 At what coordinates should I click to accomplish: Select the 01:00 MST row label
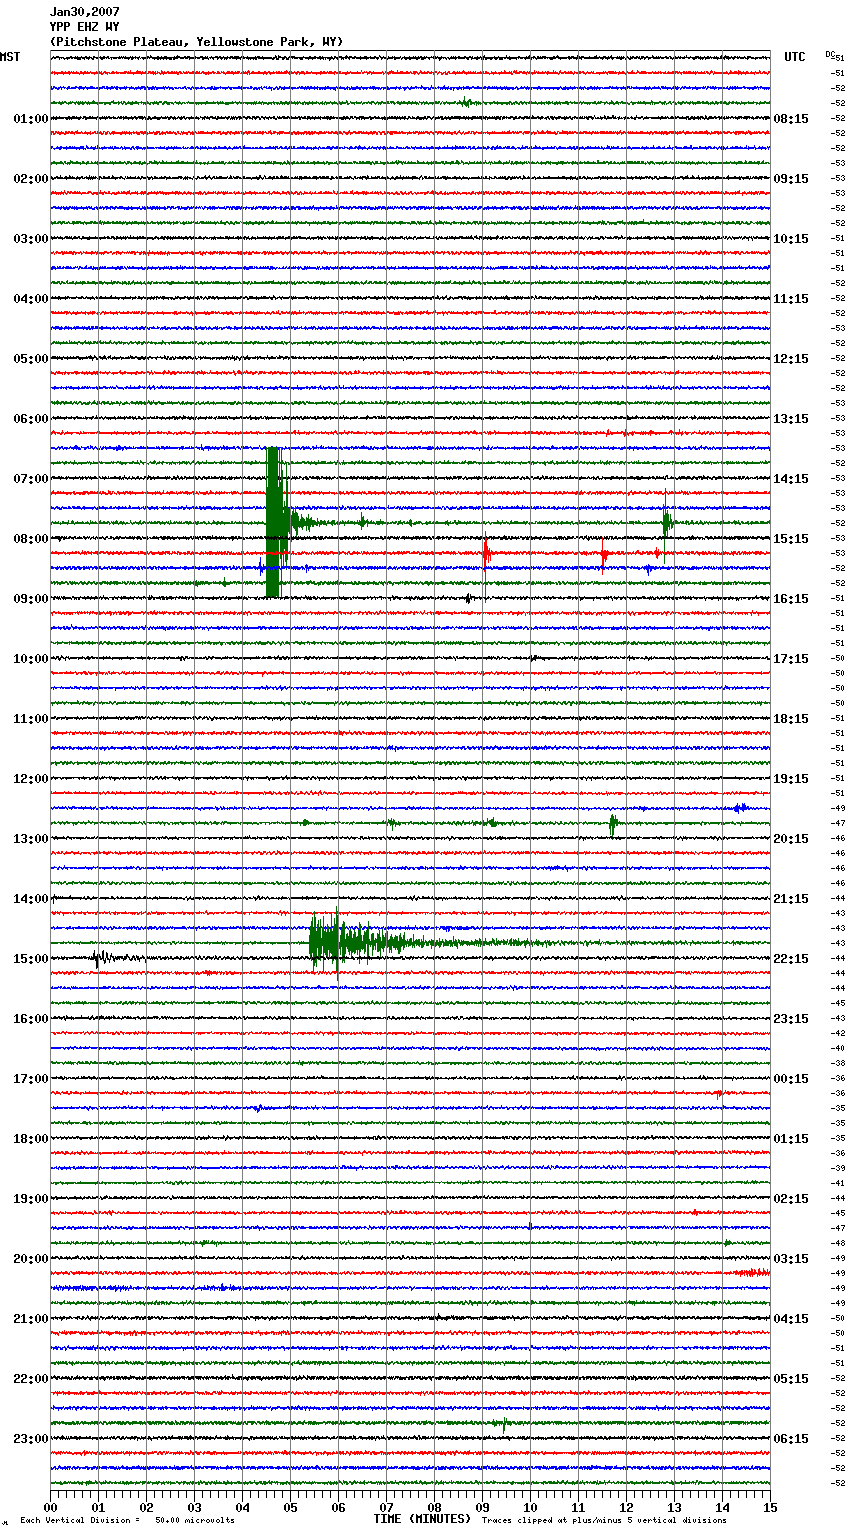tap(30, 119)
